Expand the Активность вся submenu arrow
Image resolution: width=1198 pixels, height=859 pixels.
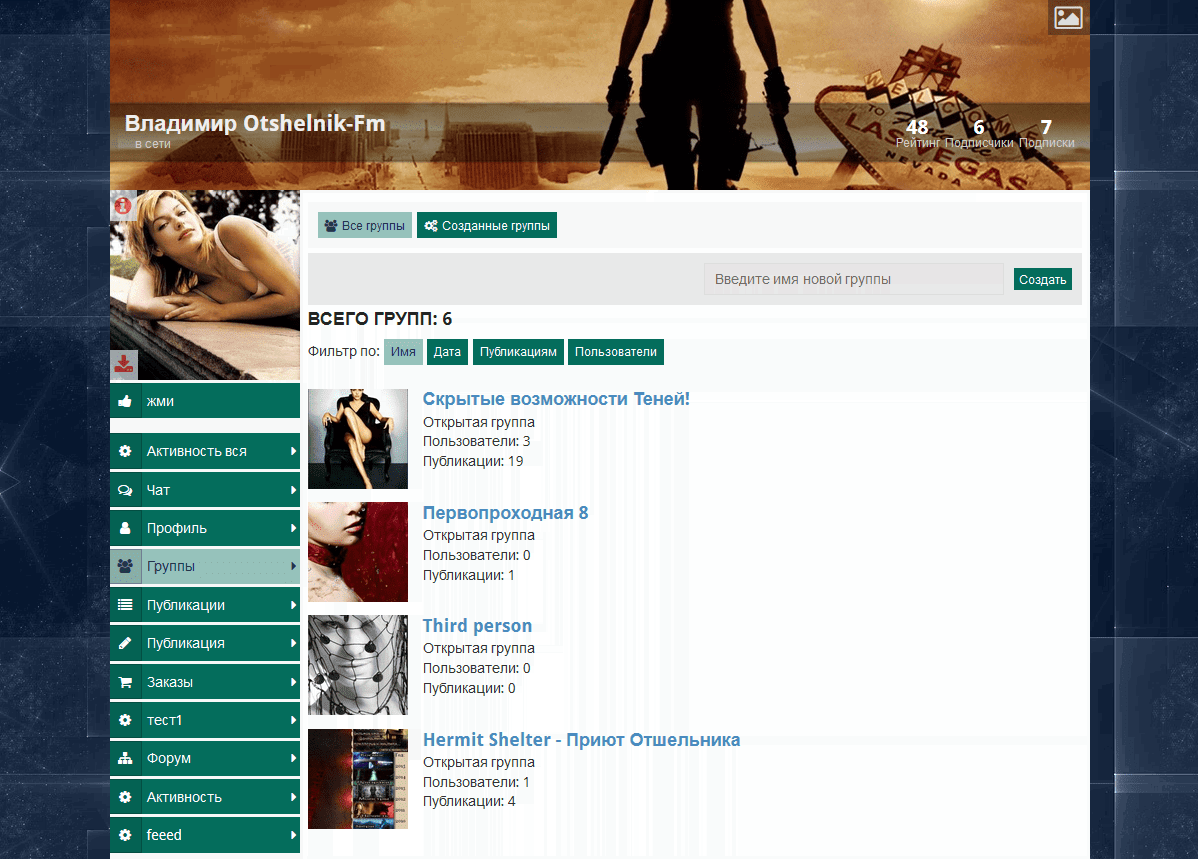click(x=293, y=451)
